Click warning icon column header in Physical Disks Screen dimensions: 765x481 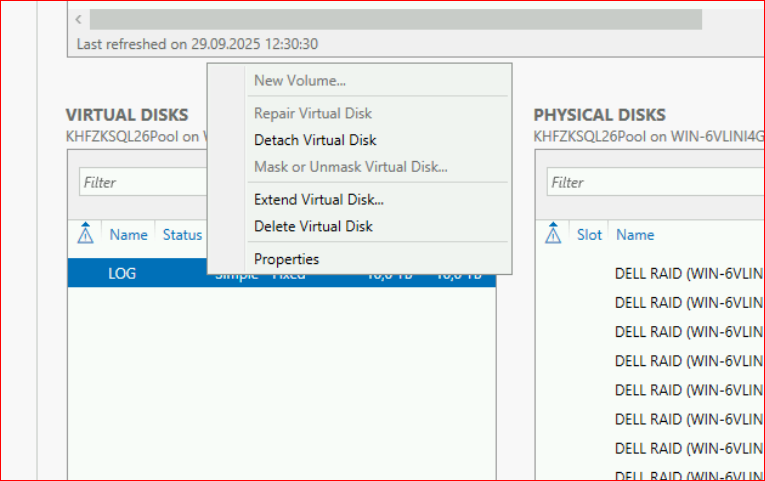(x=553, y=235)
